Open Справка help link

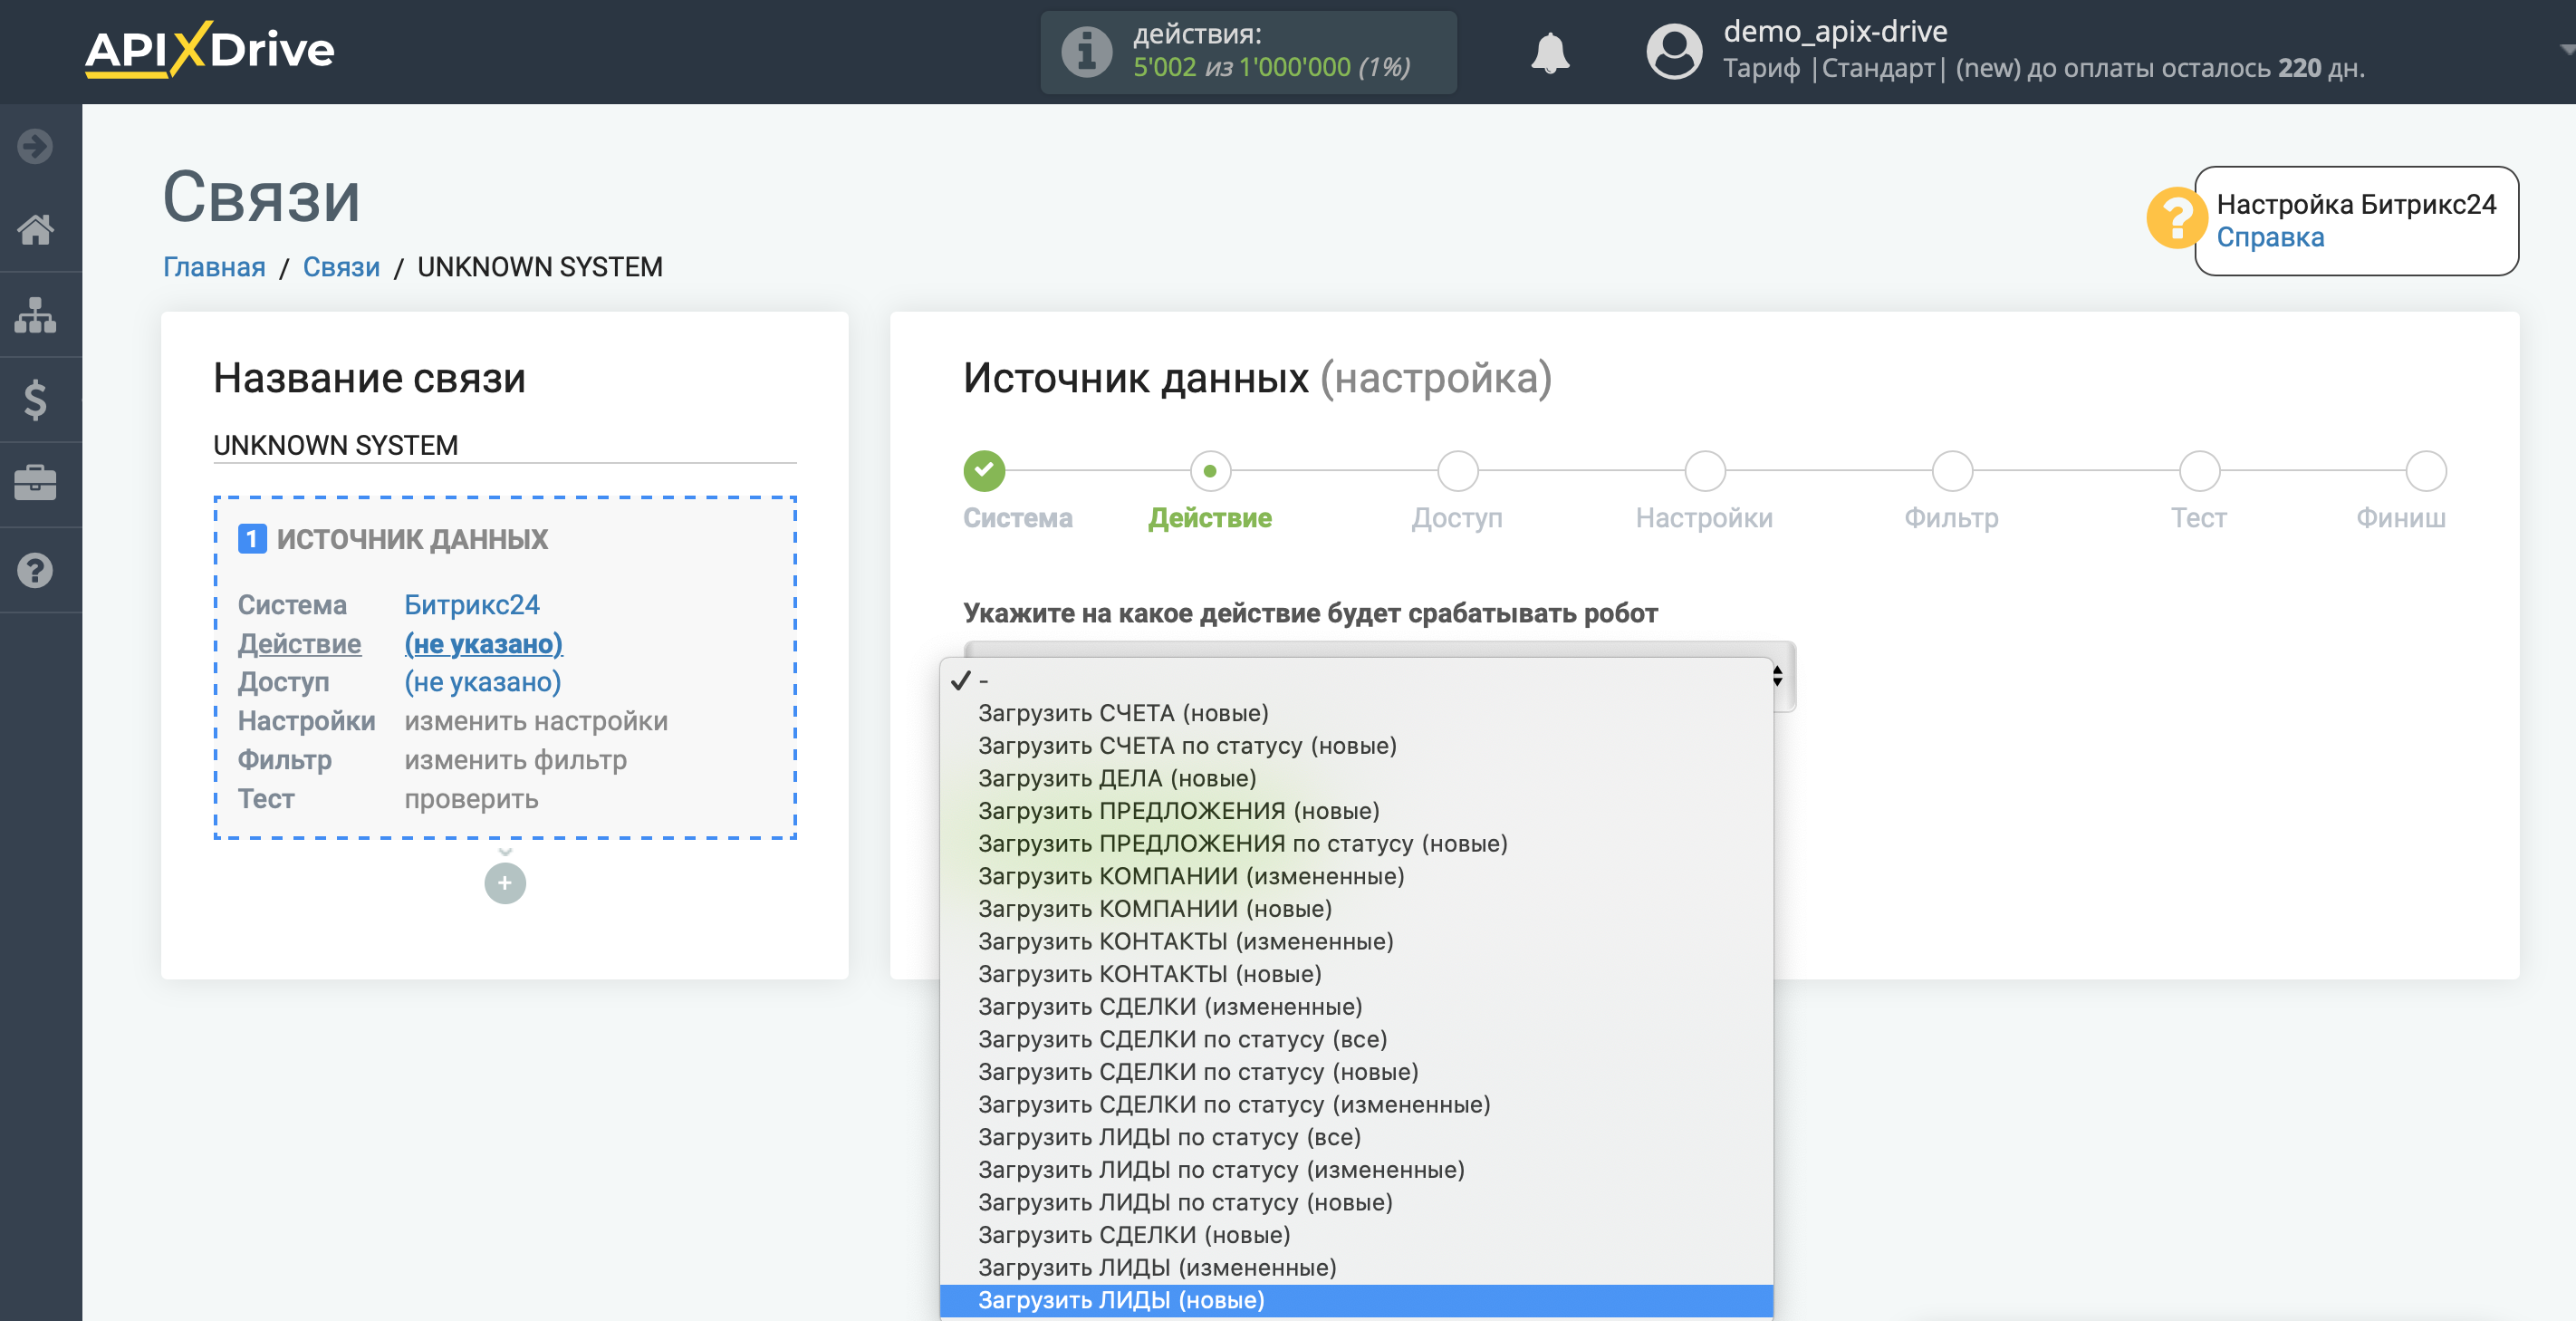click(2270, 238)
